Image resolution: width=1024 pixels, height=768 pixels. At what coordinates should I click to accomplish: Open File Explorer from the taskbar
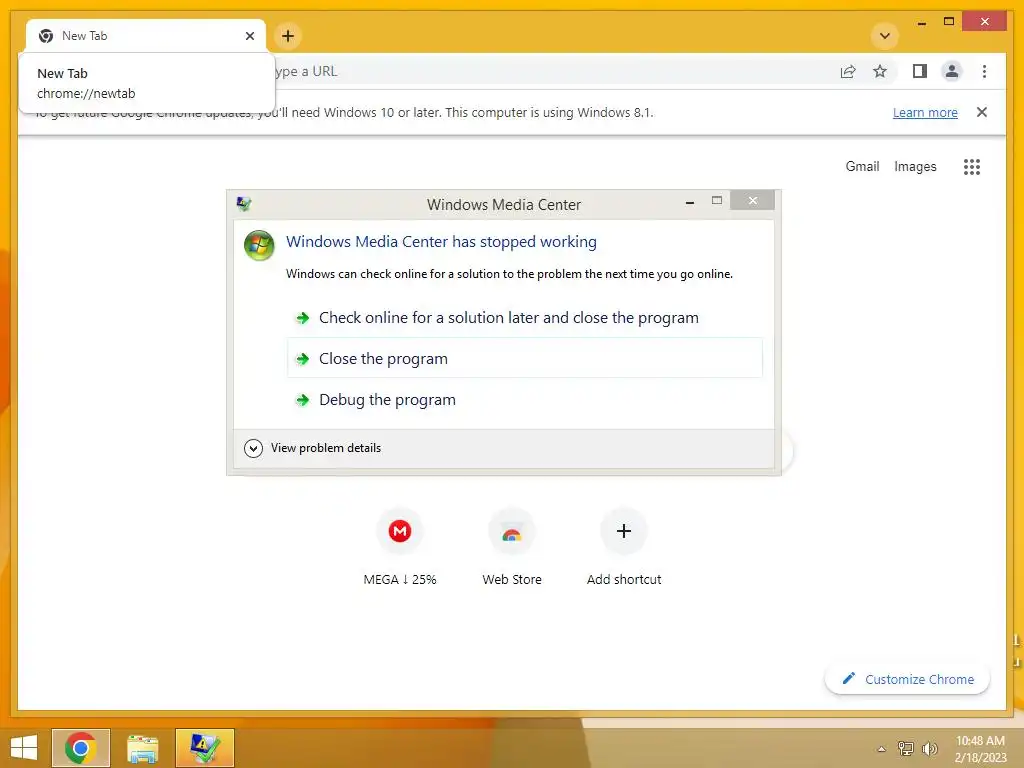pos(143,748)
